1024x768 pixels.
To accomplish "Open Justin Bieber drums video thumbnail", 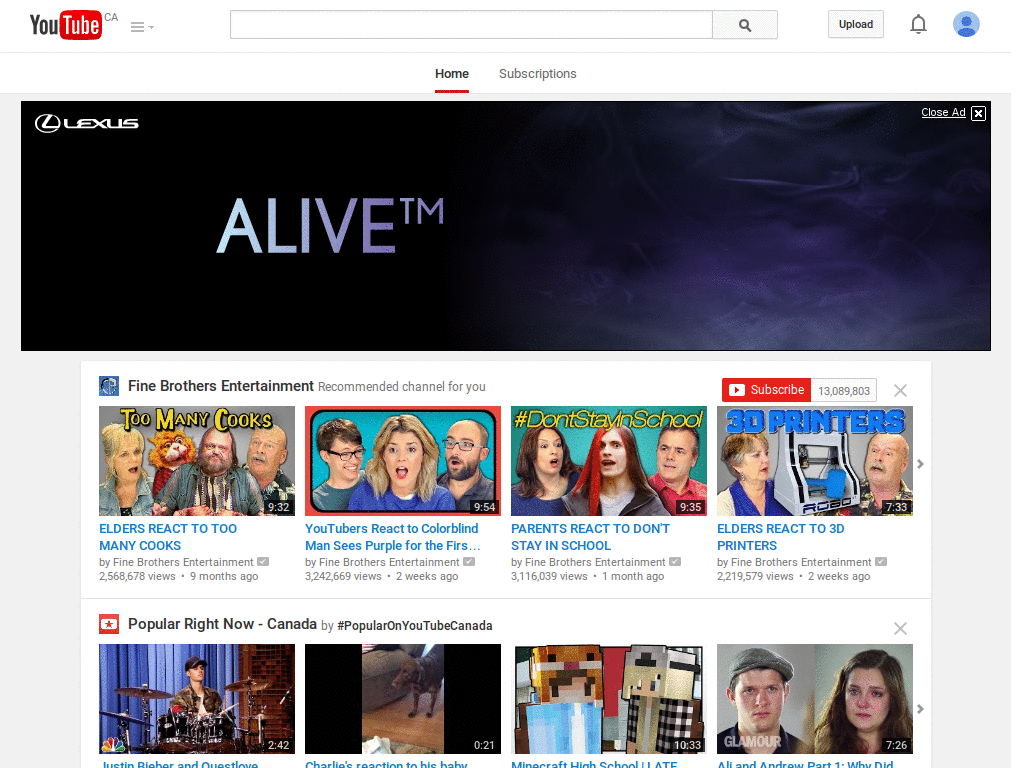I will coord(197,699).
